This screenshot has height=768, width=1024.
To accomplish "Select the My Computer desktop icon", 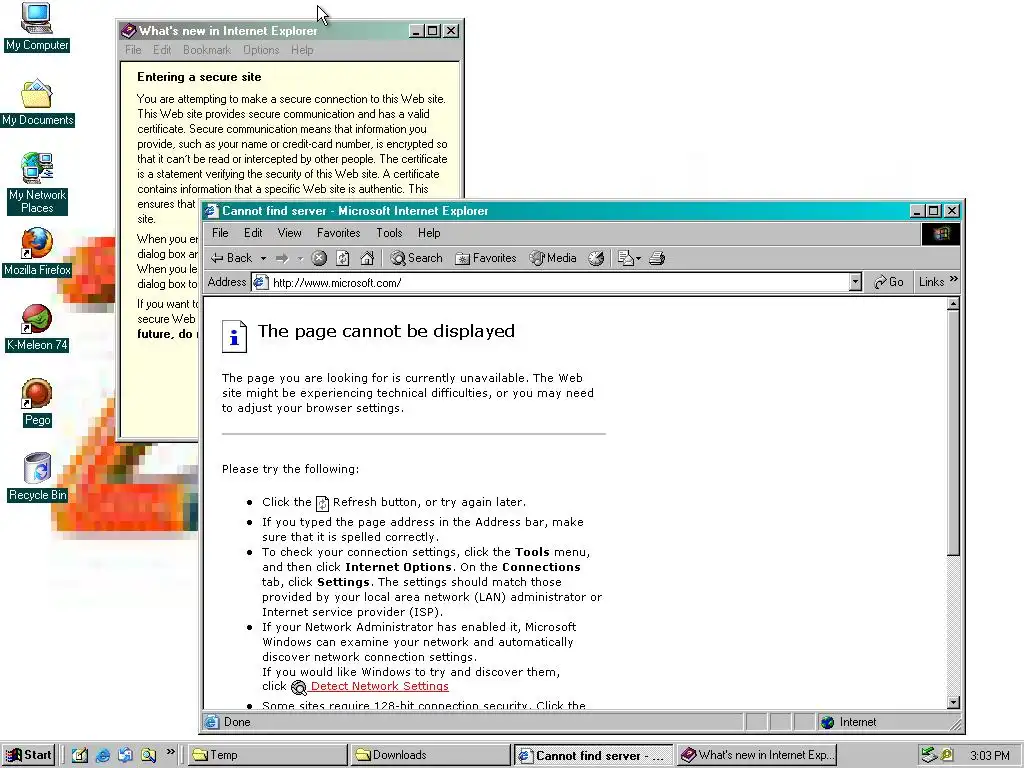I will (x=37, y=27).
